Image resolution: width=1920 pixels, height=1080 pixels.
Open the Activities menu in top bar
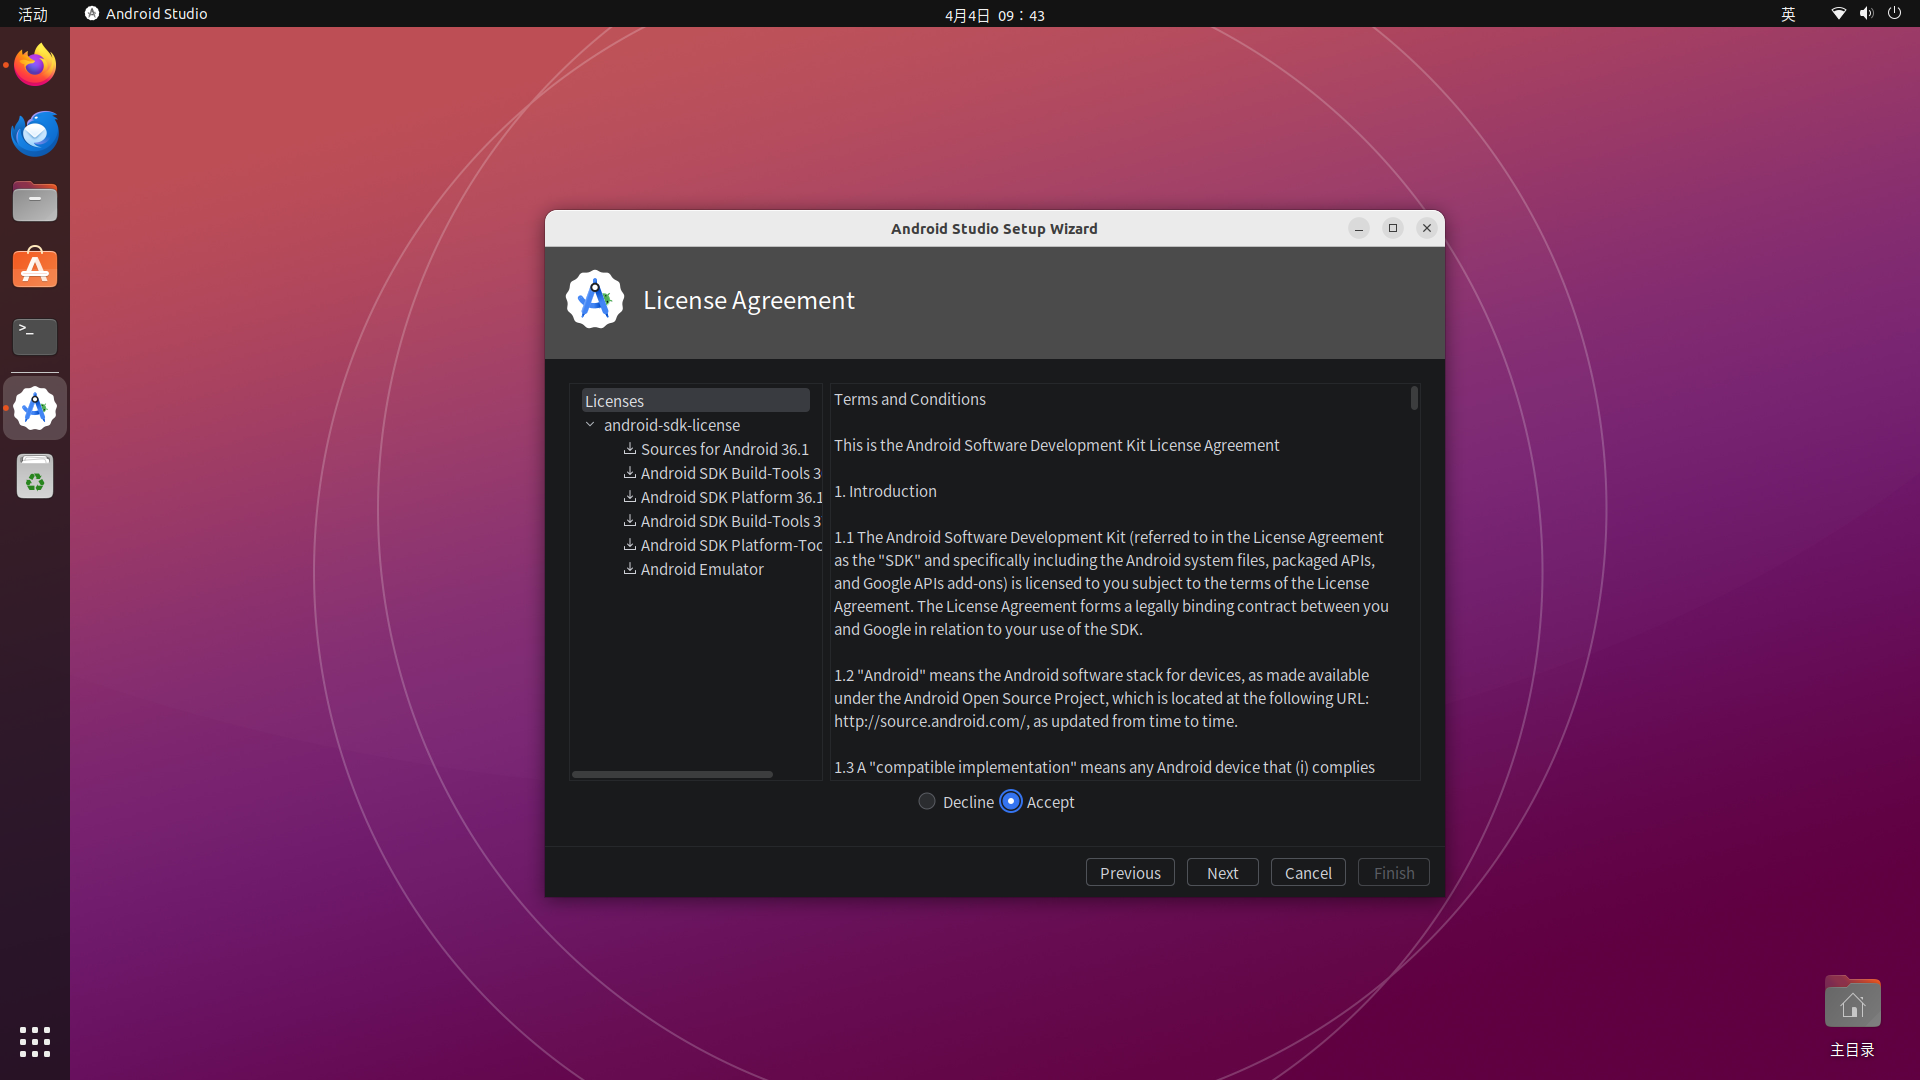[33, 14]
